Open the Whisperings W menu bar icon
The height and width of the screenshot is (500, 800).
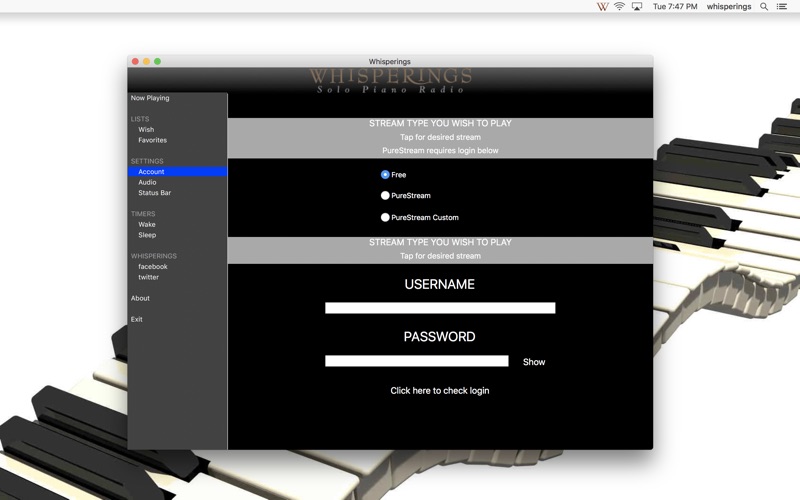(x=603, y=7)
